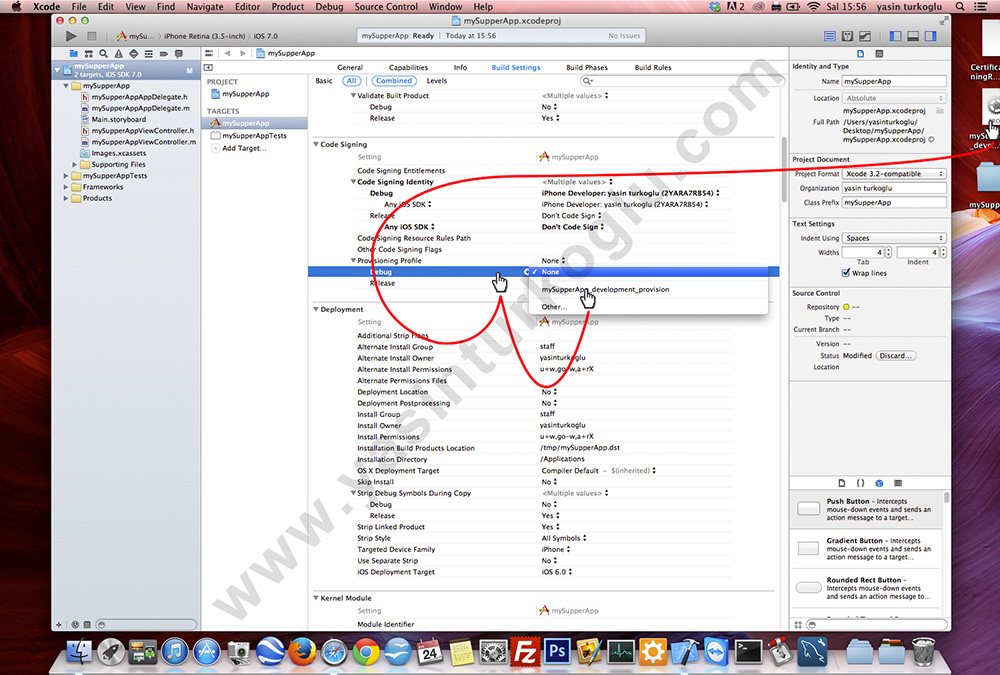Go back in the jump bar

click(x=228, y=54)
